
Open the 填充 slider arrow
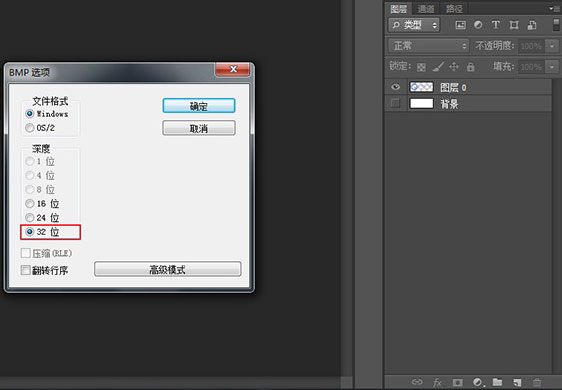click(552, 67)
